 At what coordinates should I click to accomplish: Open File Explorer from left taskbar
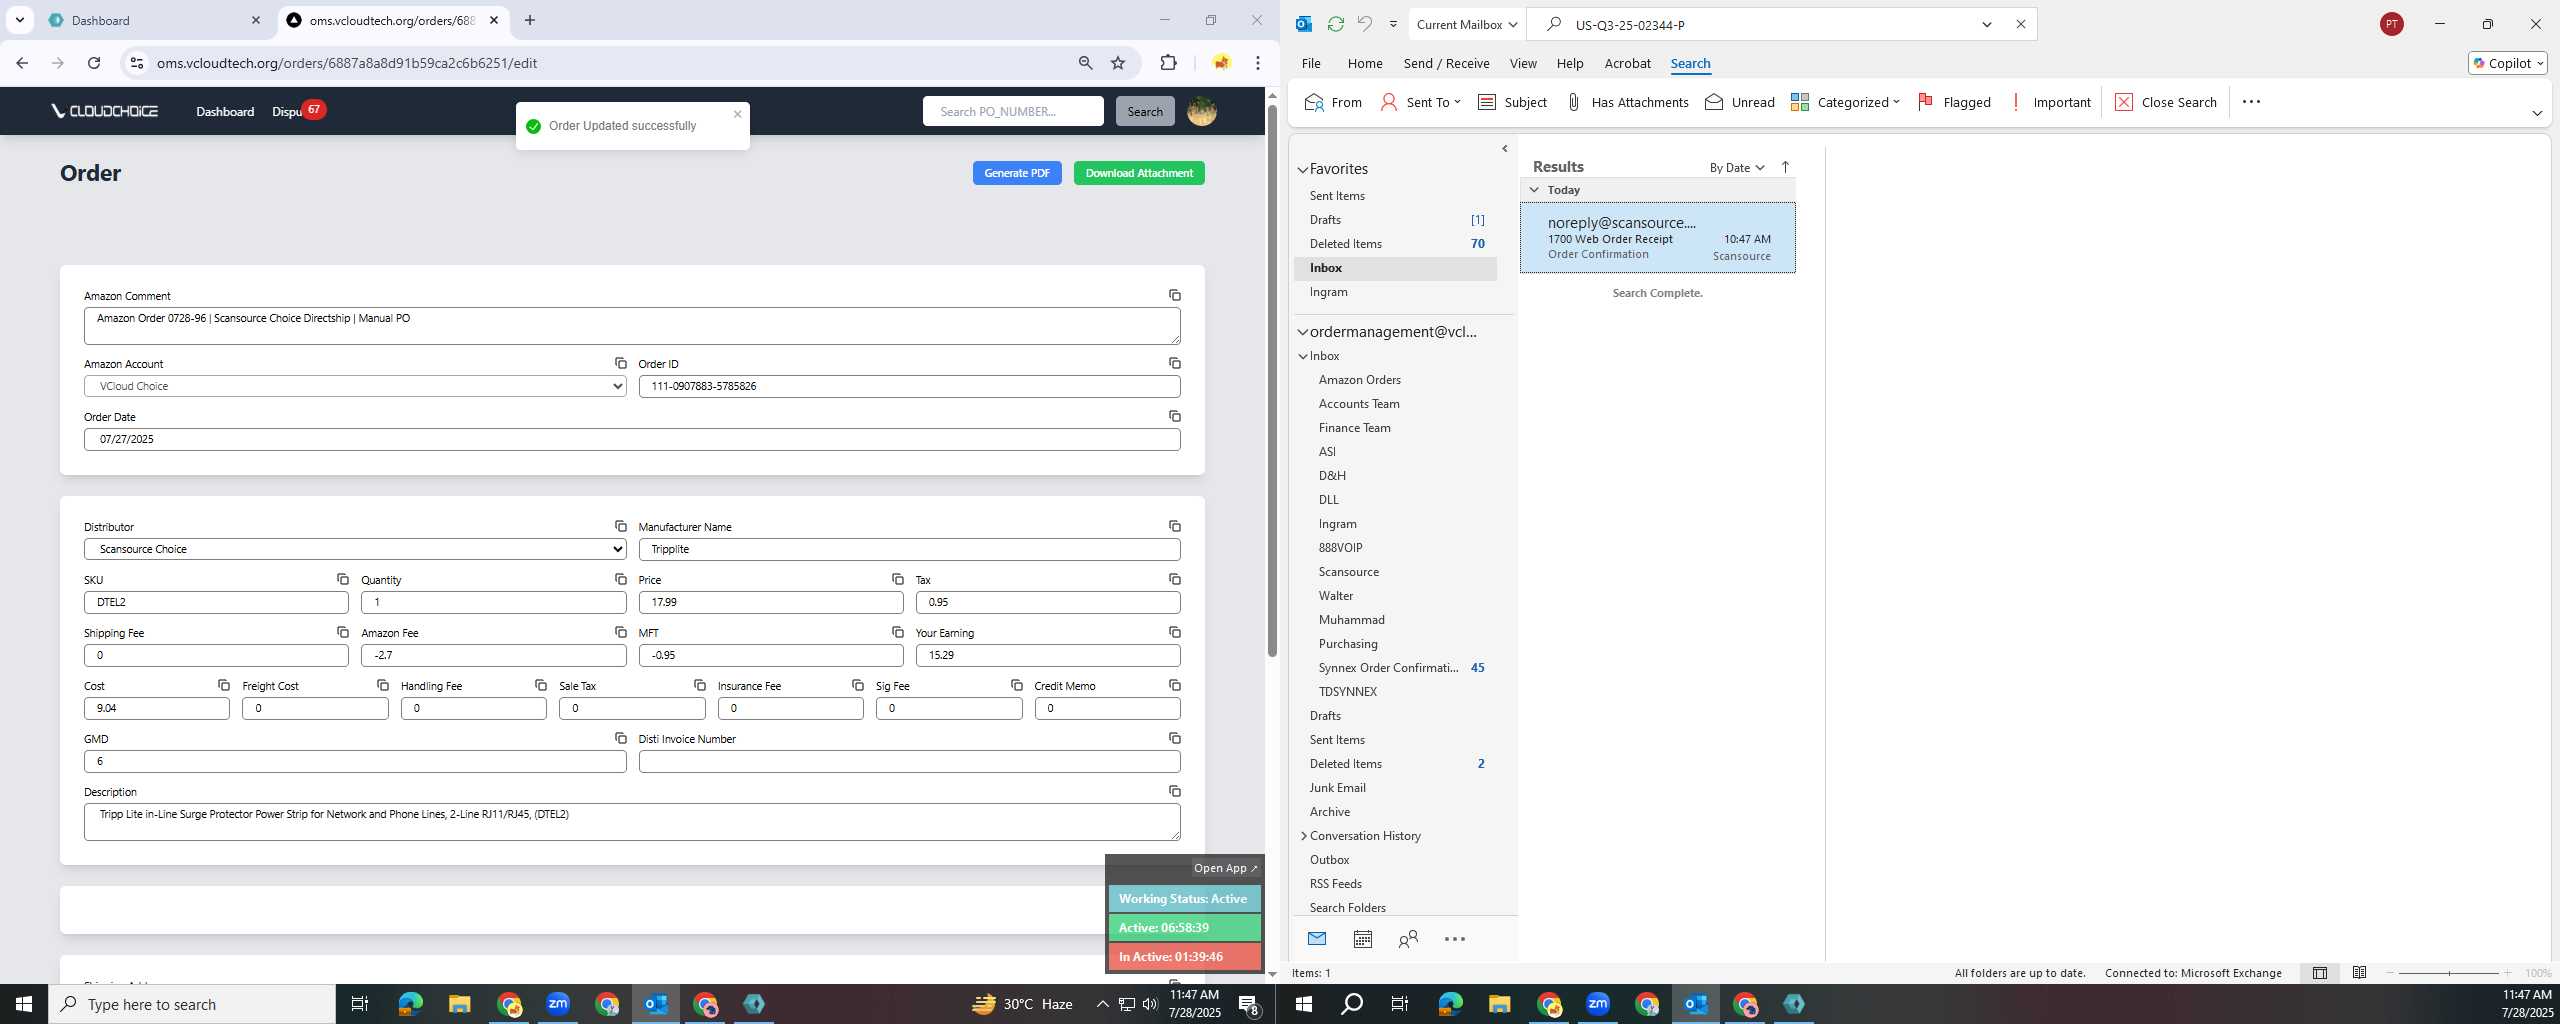tap(459, 1004)
